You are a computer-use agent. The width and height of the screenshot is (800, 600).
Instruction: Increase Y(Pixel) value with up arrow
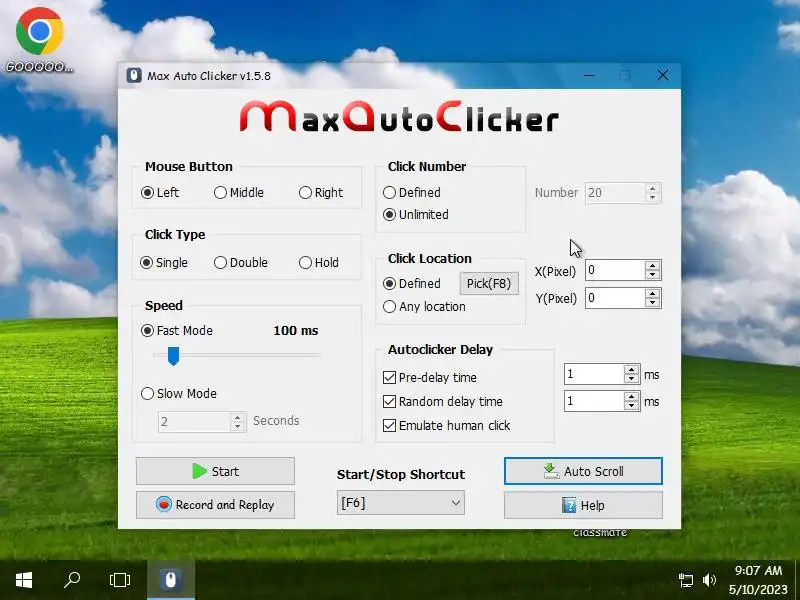click(x=653, y=294)
